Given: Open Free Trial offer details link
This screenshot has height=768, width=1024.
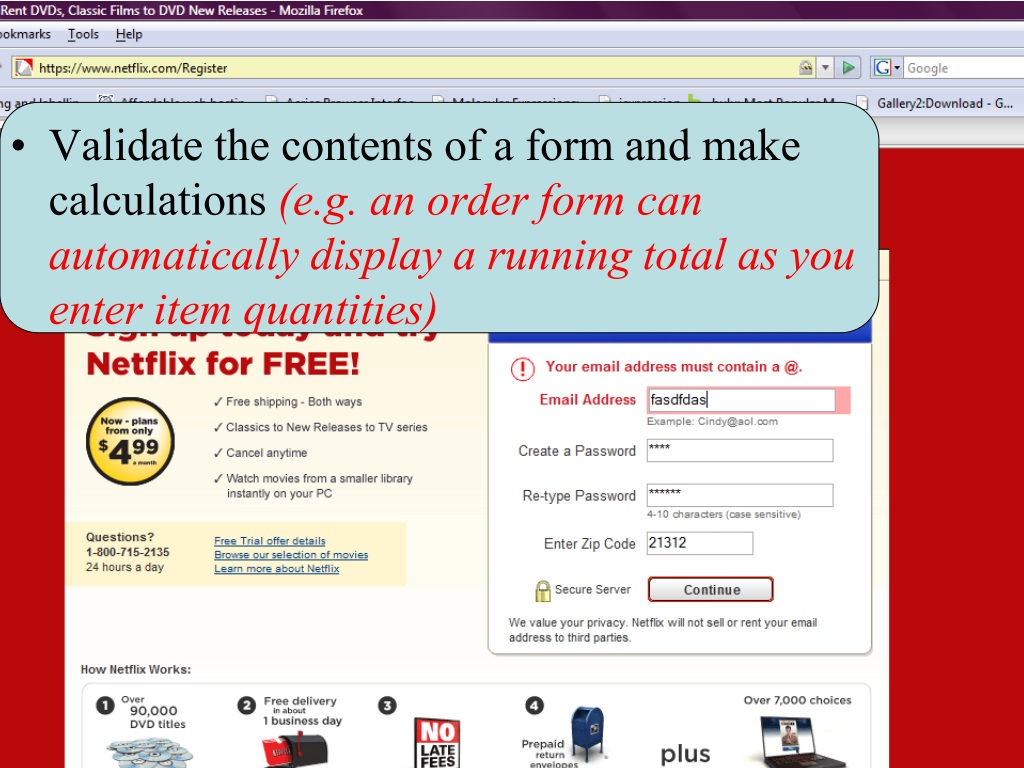Looking at the screenshot, I should [x=270, y=541].
